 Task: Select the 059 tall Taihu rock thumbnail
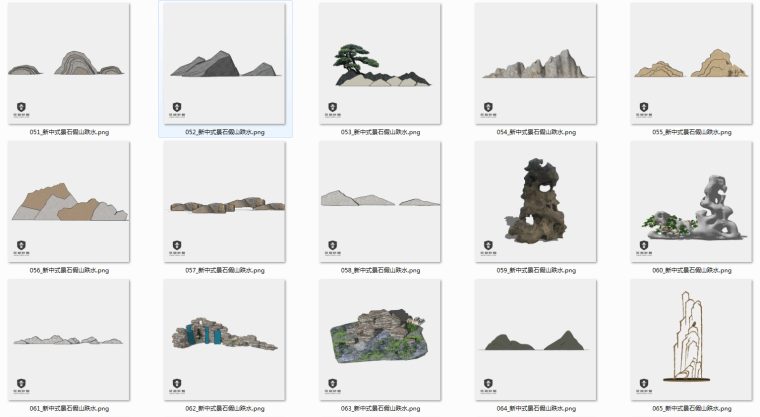click(536, 202)
